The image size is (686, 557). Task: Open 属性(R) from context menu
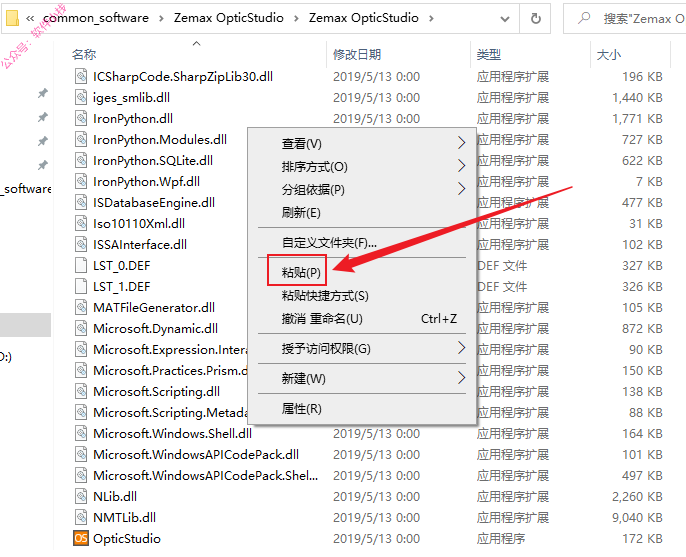coord(301,409)
